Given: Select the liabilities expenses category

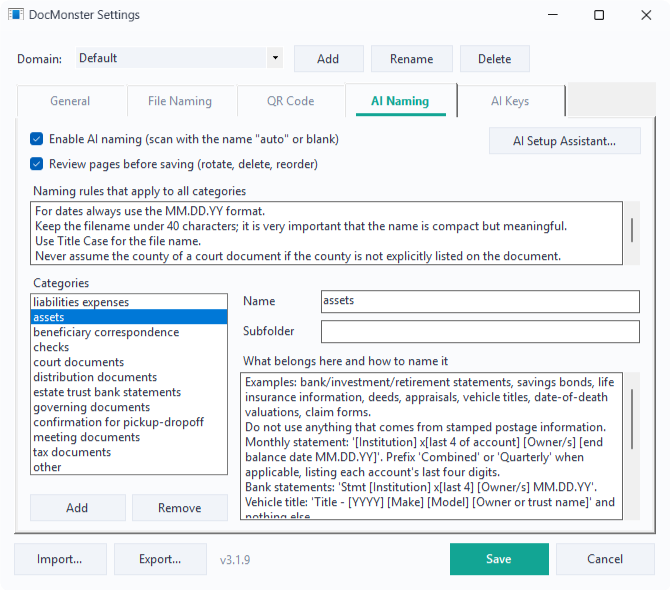Looking at the screenshot, I should 129,302.
